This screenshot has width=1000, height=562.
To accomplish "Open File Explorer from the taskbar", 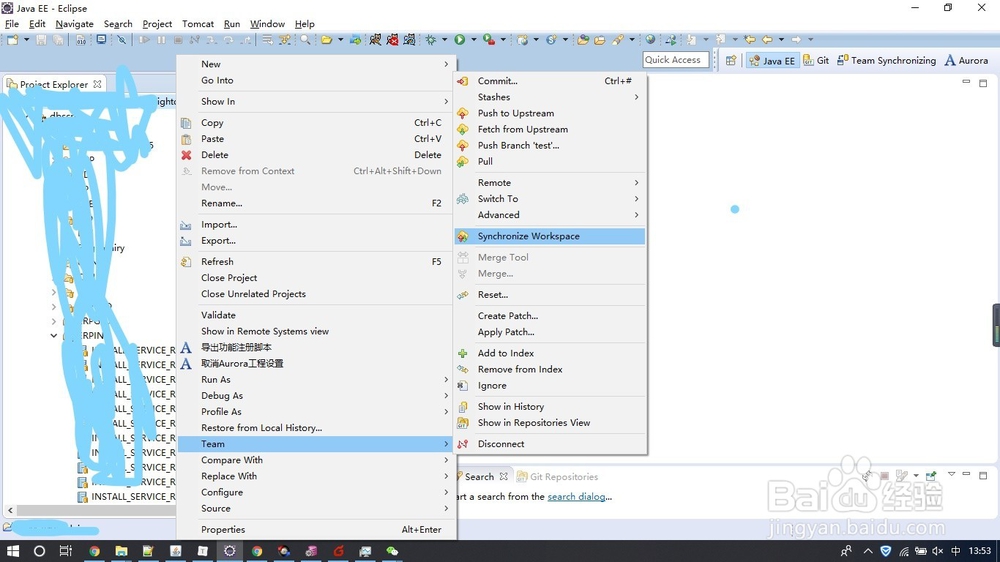I will 121,551.
